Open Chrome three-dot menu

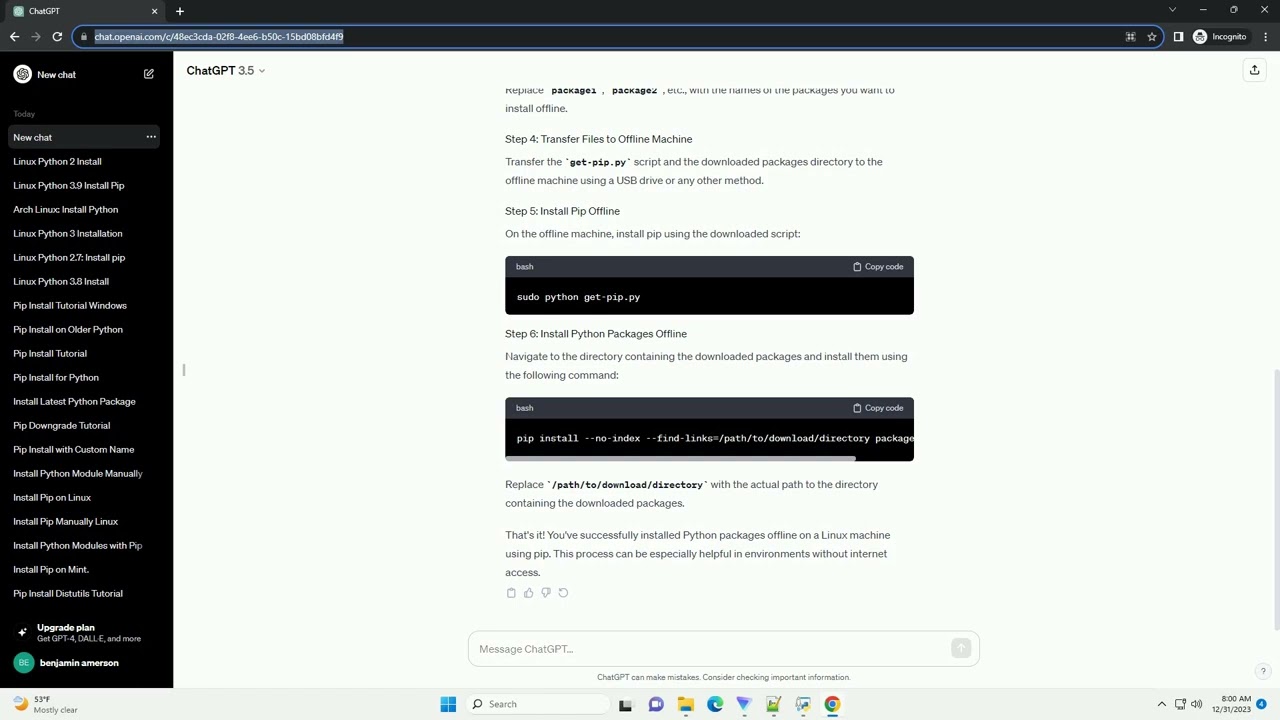point(1265,37)
